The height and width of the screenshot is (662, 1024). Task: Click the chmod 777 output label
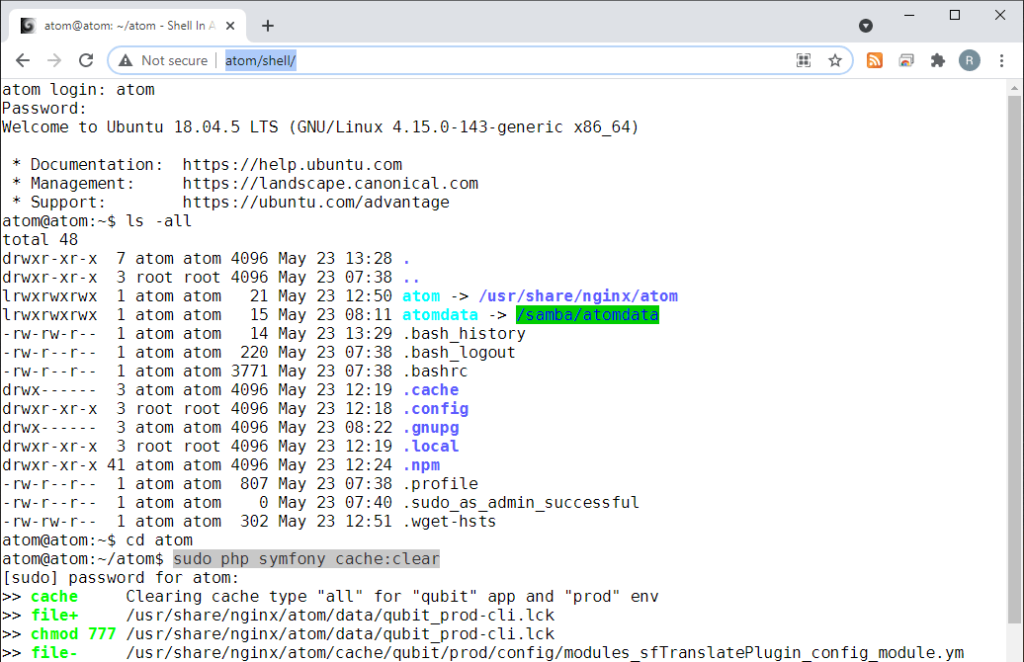(73, 635)
